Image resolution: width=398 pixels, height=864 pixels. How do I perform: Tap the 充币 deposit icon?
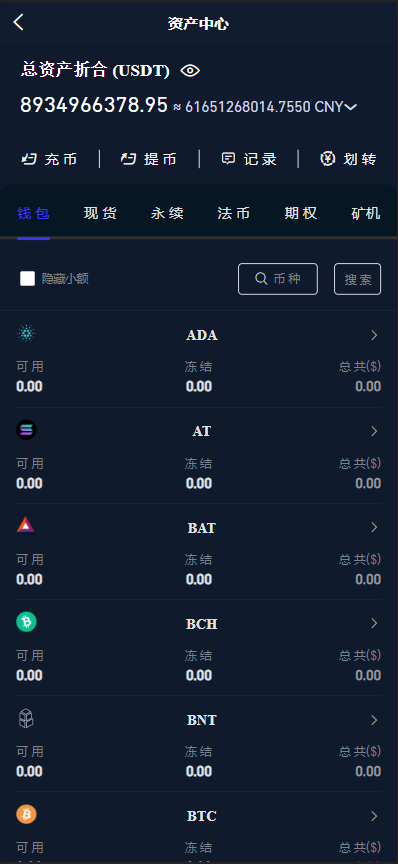tap(29, 159)
